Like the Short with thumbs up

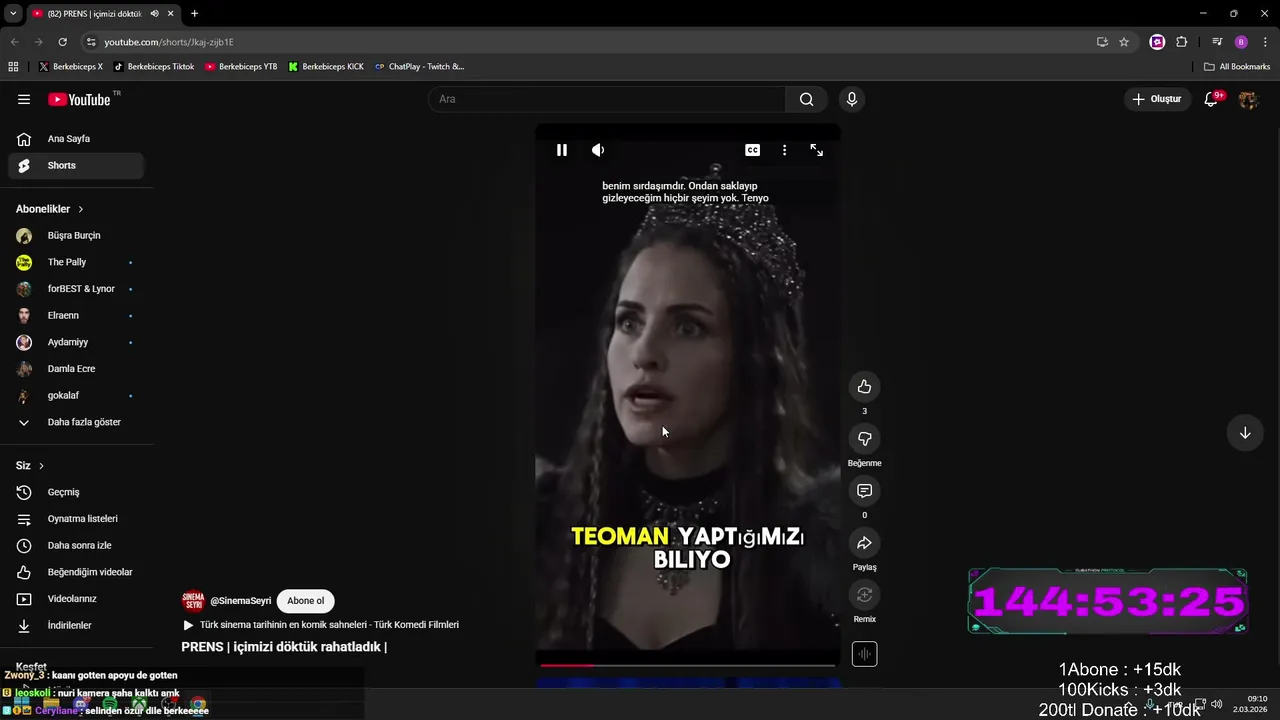(864, 387)
